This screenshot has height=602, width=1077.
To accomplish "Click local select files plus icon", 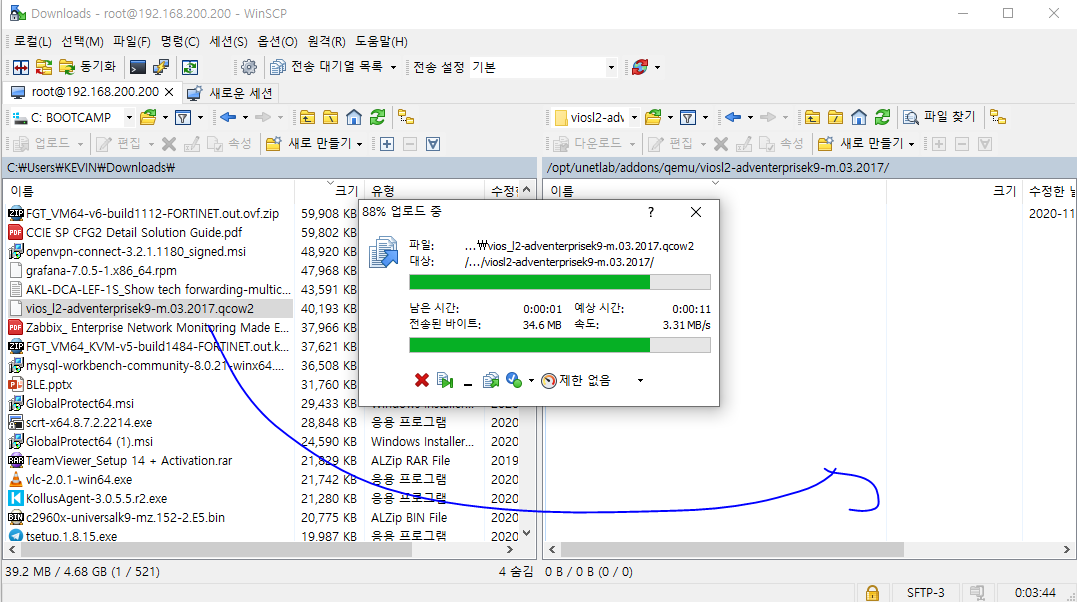I will (x=387, y=144).
